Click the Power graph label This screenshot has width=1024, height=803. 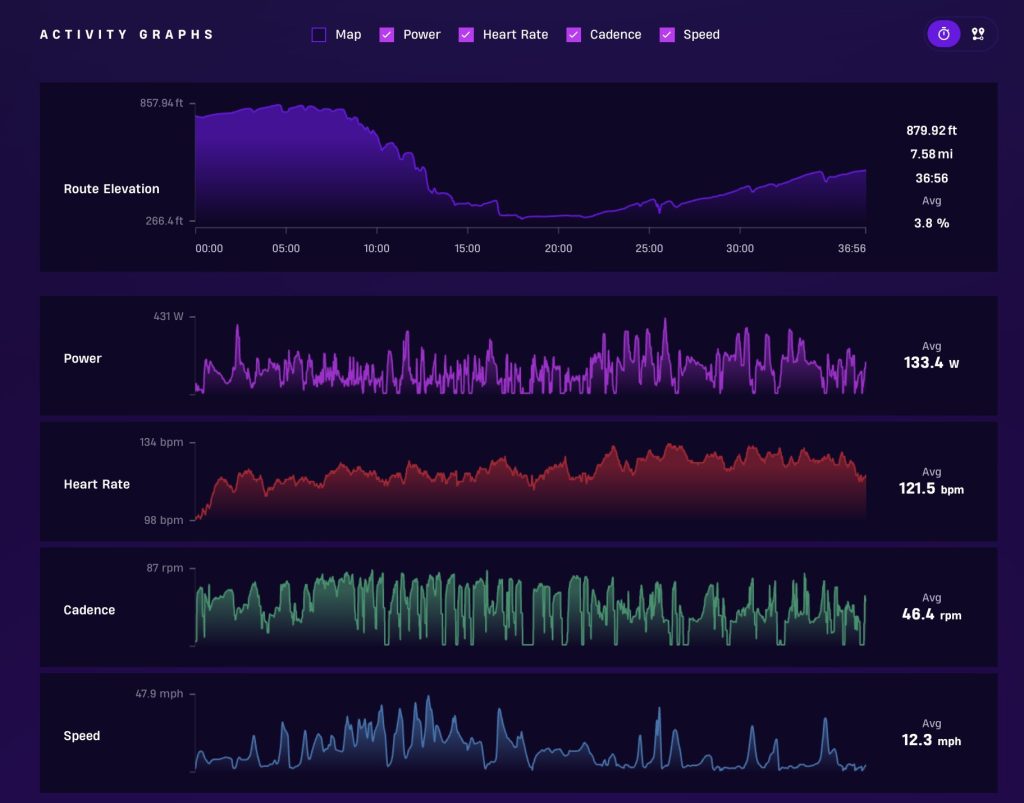[82, 358]
